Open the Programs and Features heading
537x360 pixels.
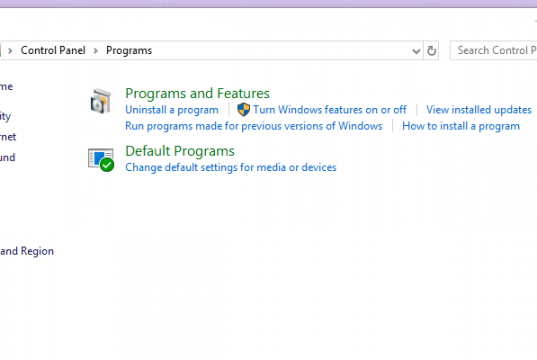click(197, 93)
